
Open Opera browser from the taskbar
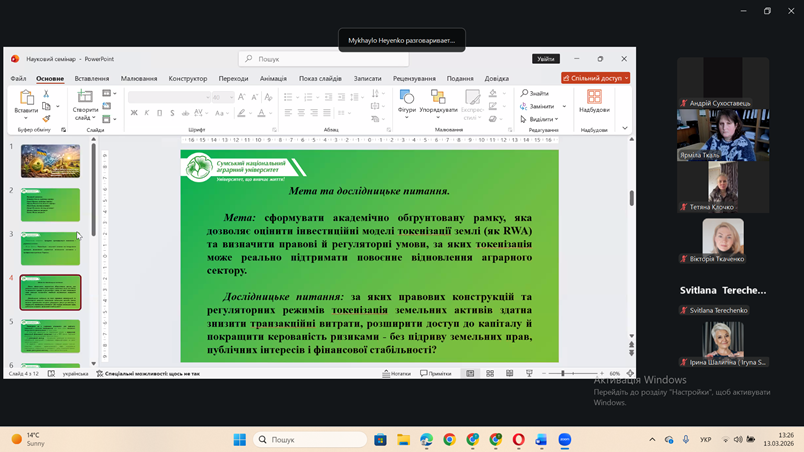518,440
